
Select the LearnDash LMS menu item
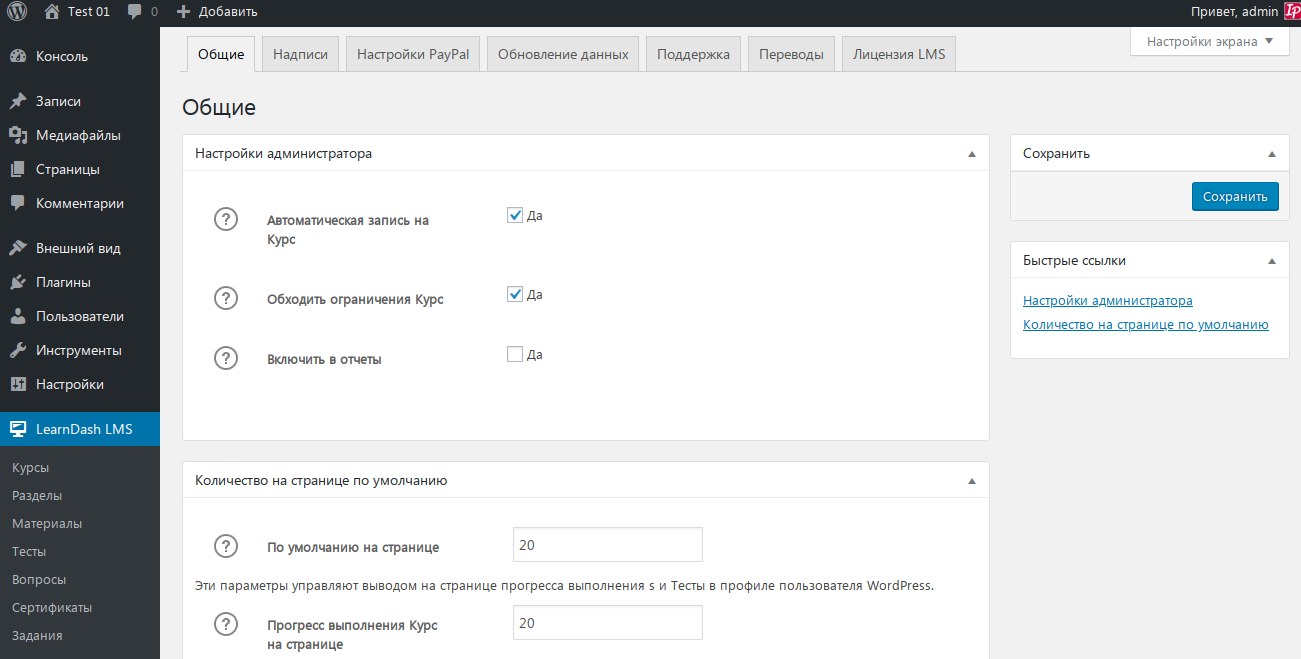pos(80,429)
